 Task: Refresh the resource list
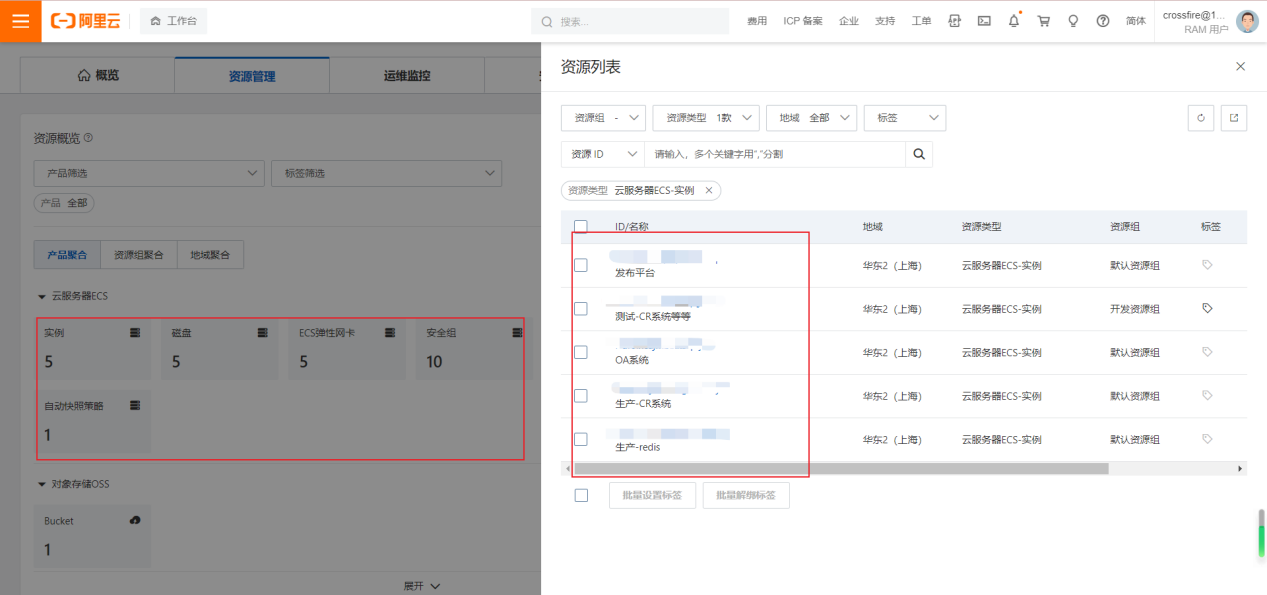pos(1201,118)
